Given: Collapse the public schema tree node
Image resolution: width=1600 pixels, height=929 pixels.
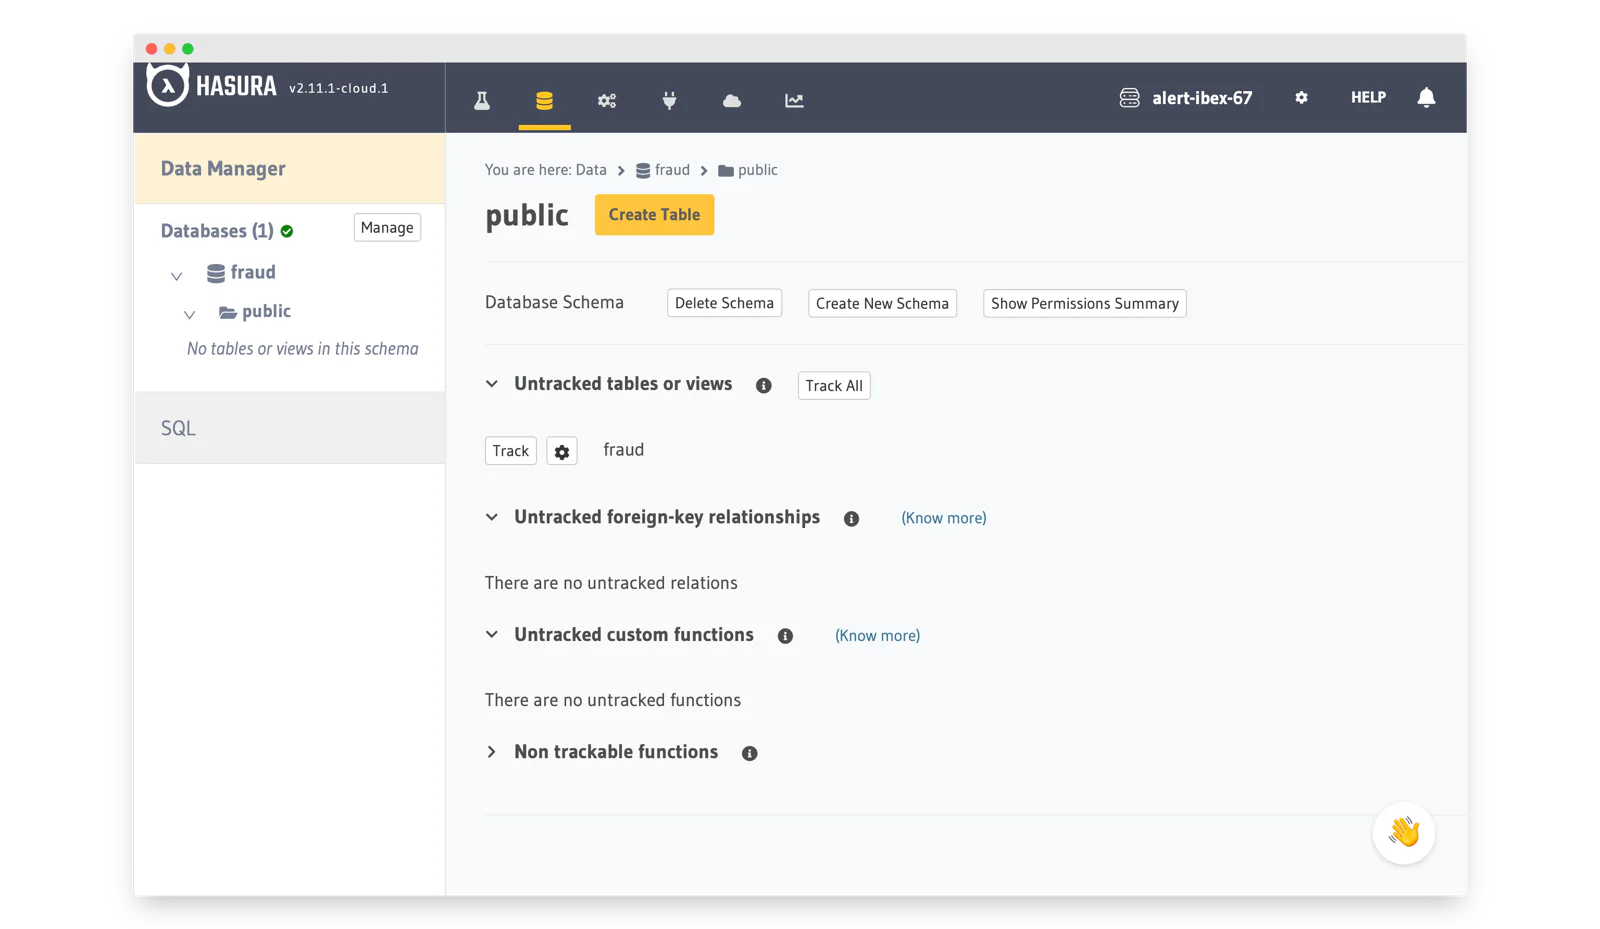Looking at the screenshot, I should click(x=189, y=315).
